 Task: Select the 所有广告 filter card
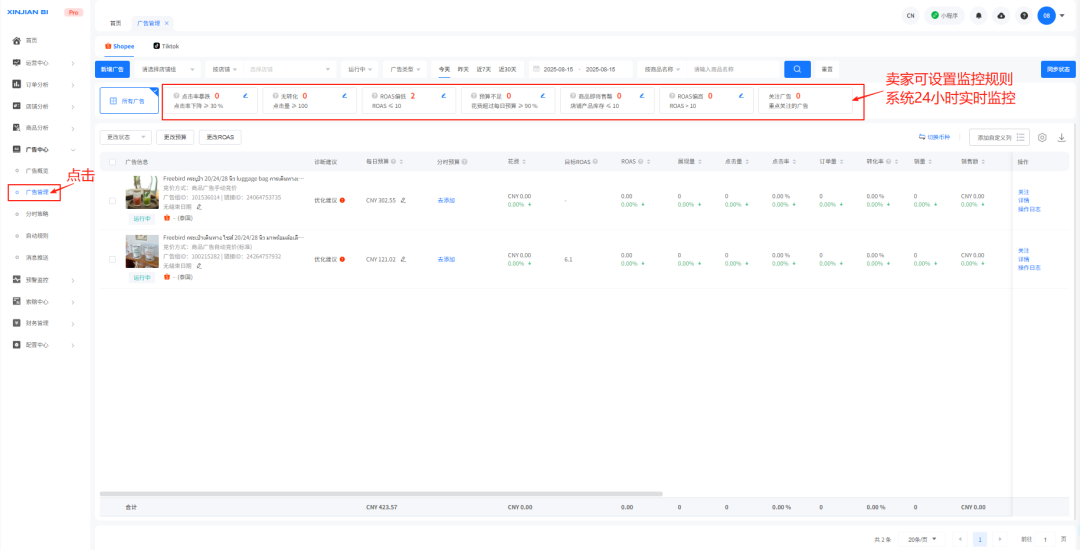(x=129, y=101)
